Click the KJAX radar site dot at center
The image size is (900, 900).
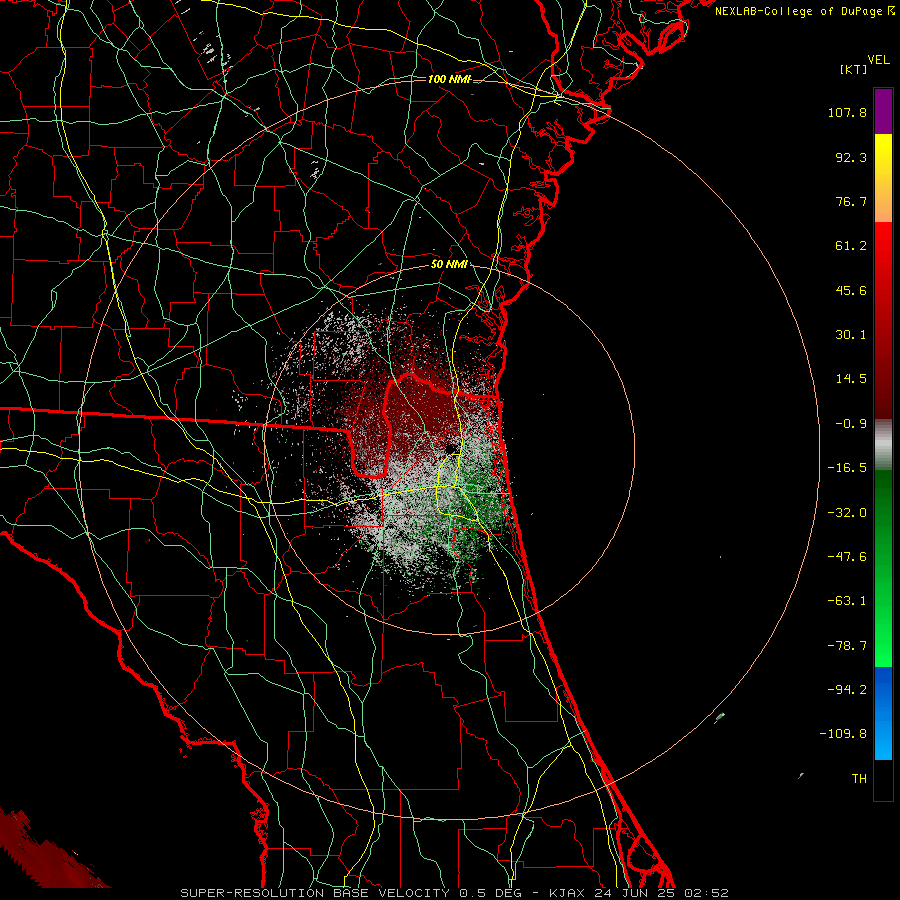tap(451, 447)
